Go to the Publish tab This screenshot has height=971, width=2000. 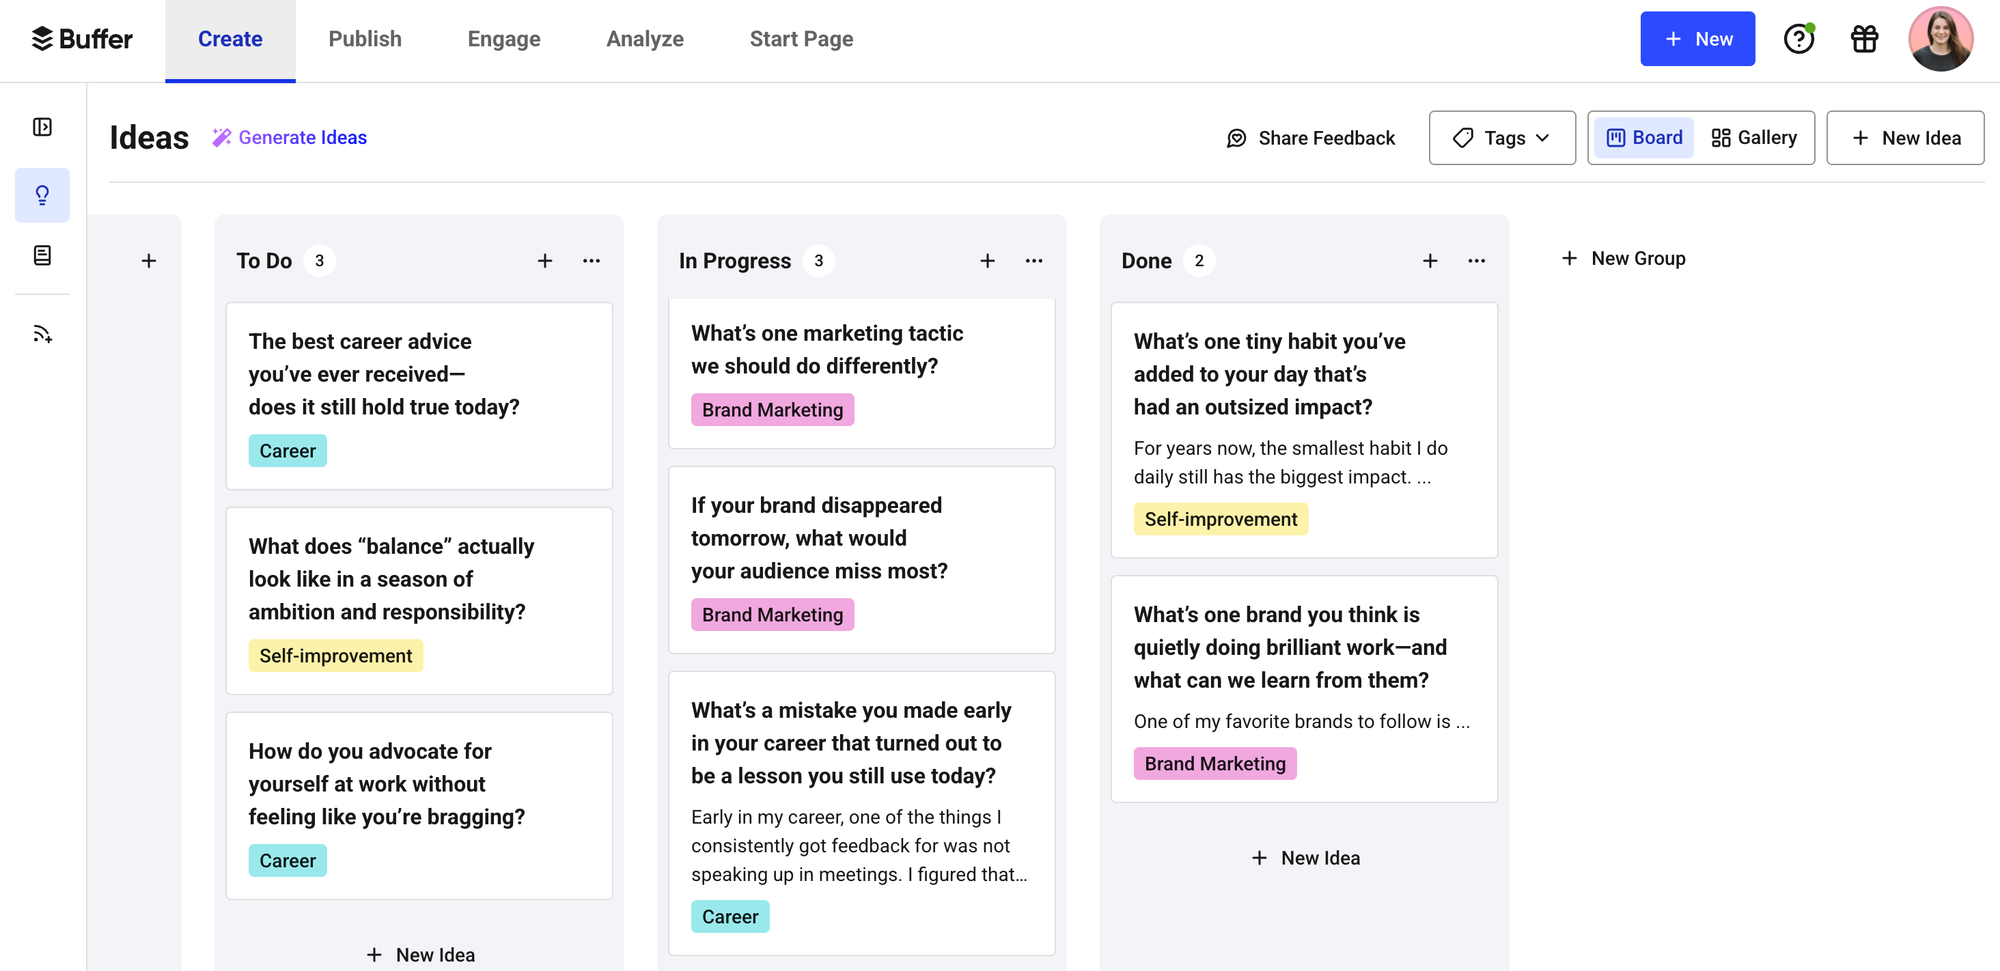(365, 39)
